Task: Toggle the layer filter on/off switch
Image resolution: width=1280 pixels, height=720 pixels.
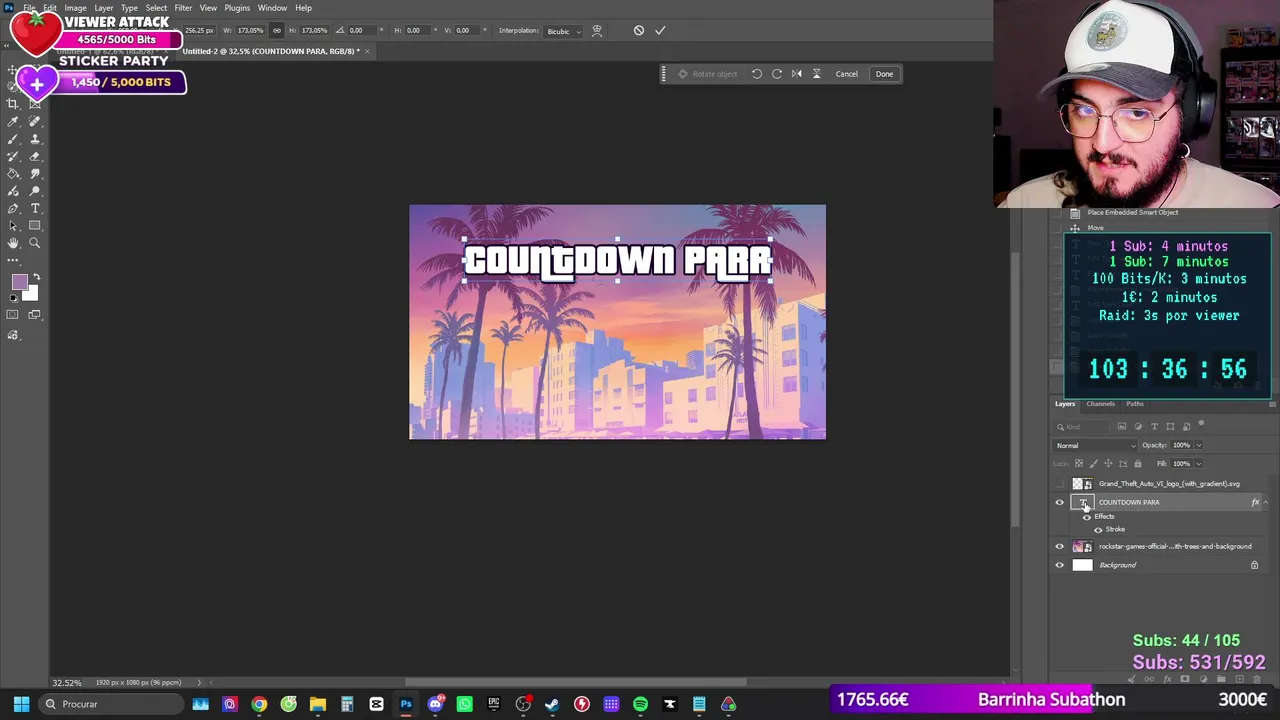Action: point(1201,425)
